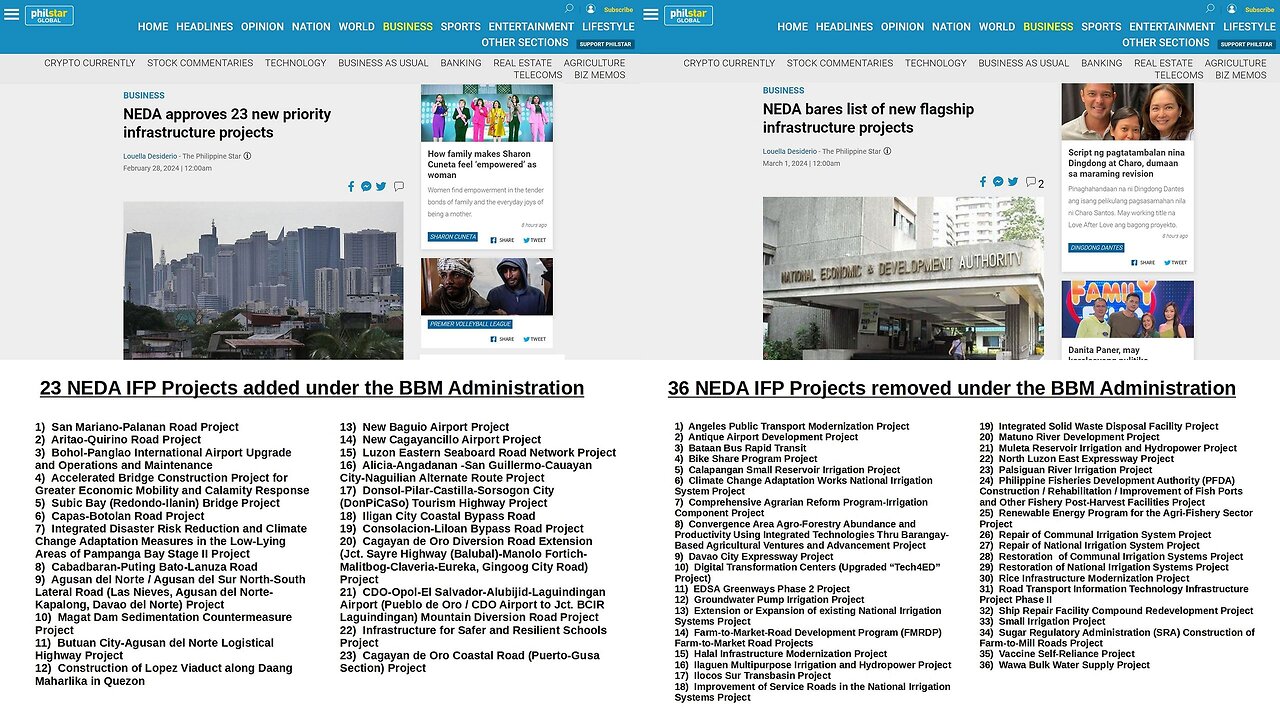Viewport: 1280px width, 720px height.
Task: Expand OTHER SECTIONS on 'NEDA approves 23' page
Action: pos(525,43)
